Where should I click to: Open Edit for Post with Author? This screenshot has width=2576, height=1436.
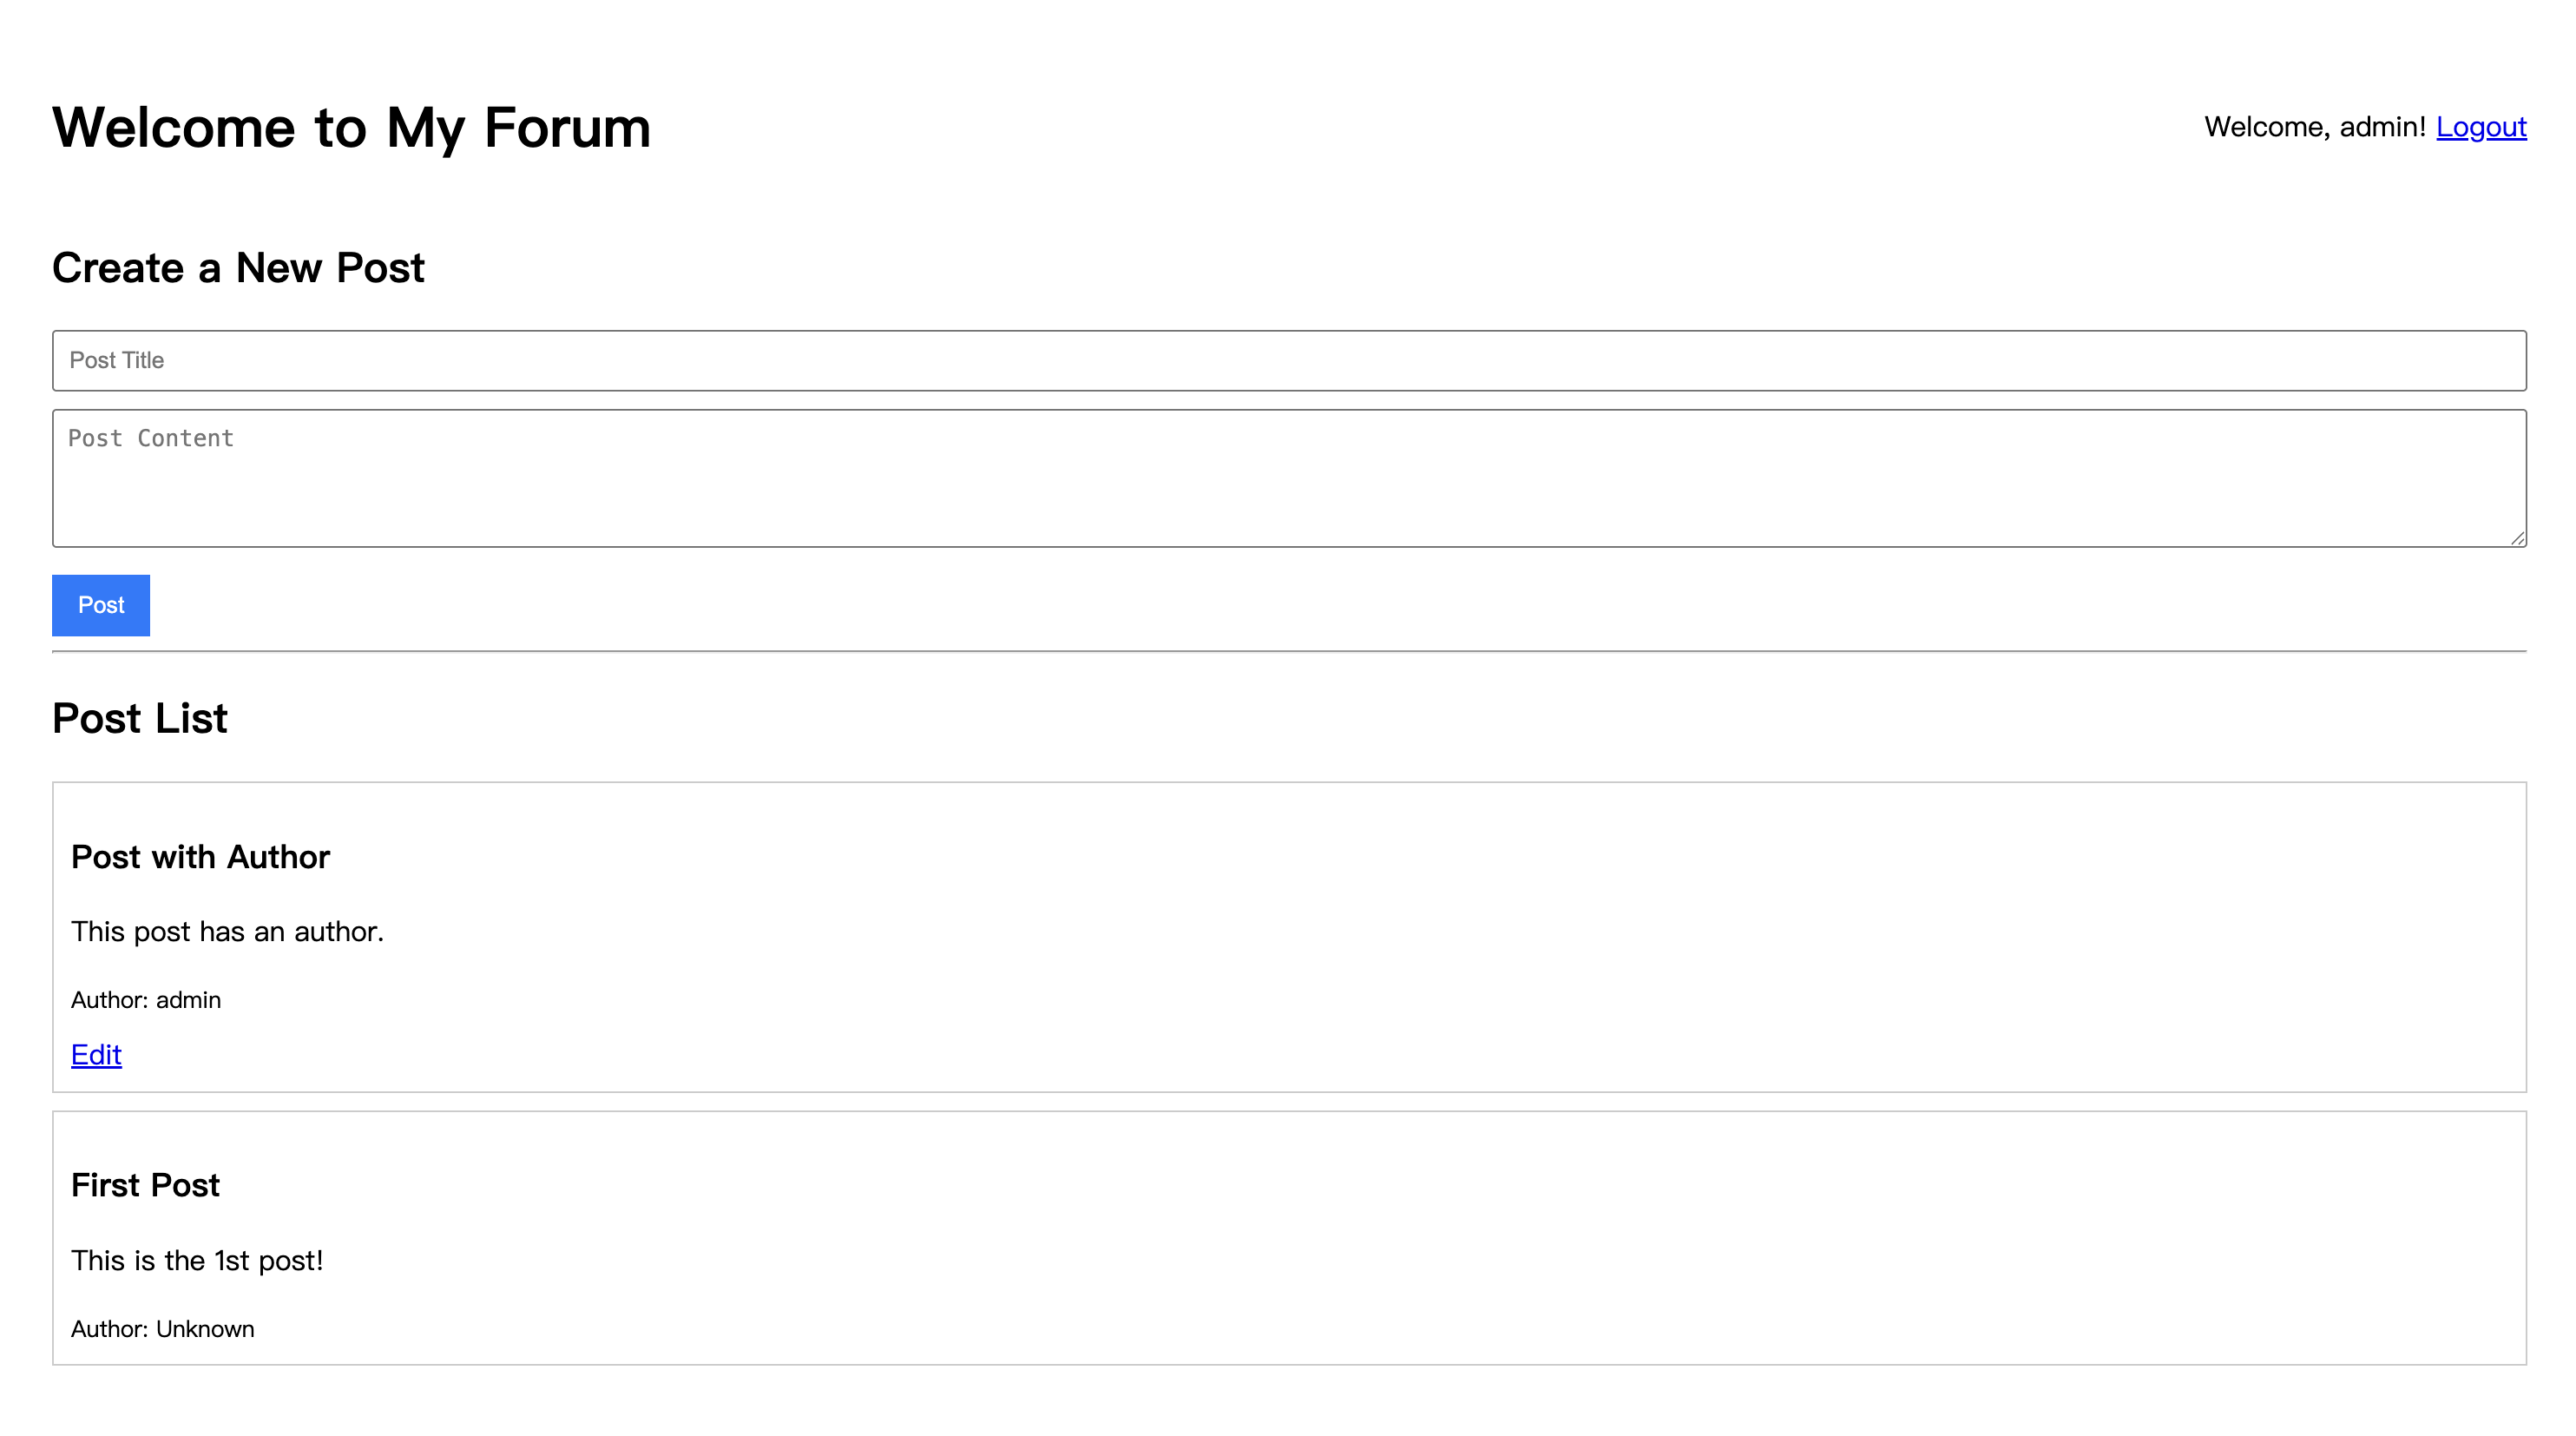point(96,1054)
